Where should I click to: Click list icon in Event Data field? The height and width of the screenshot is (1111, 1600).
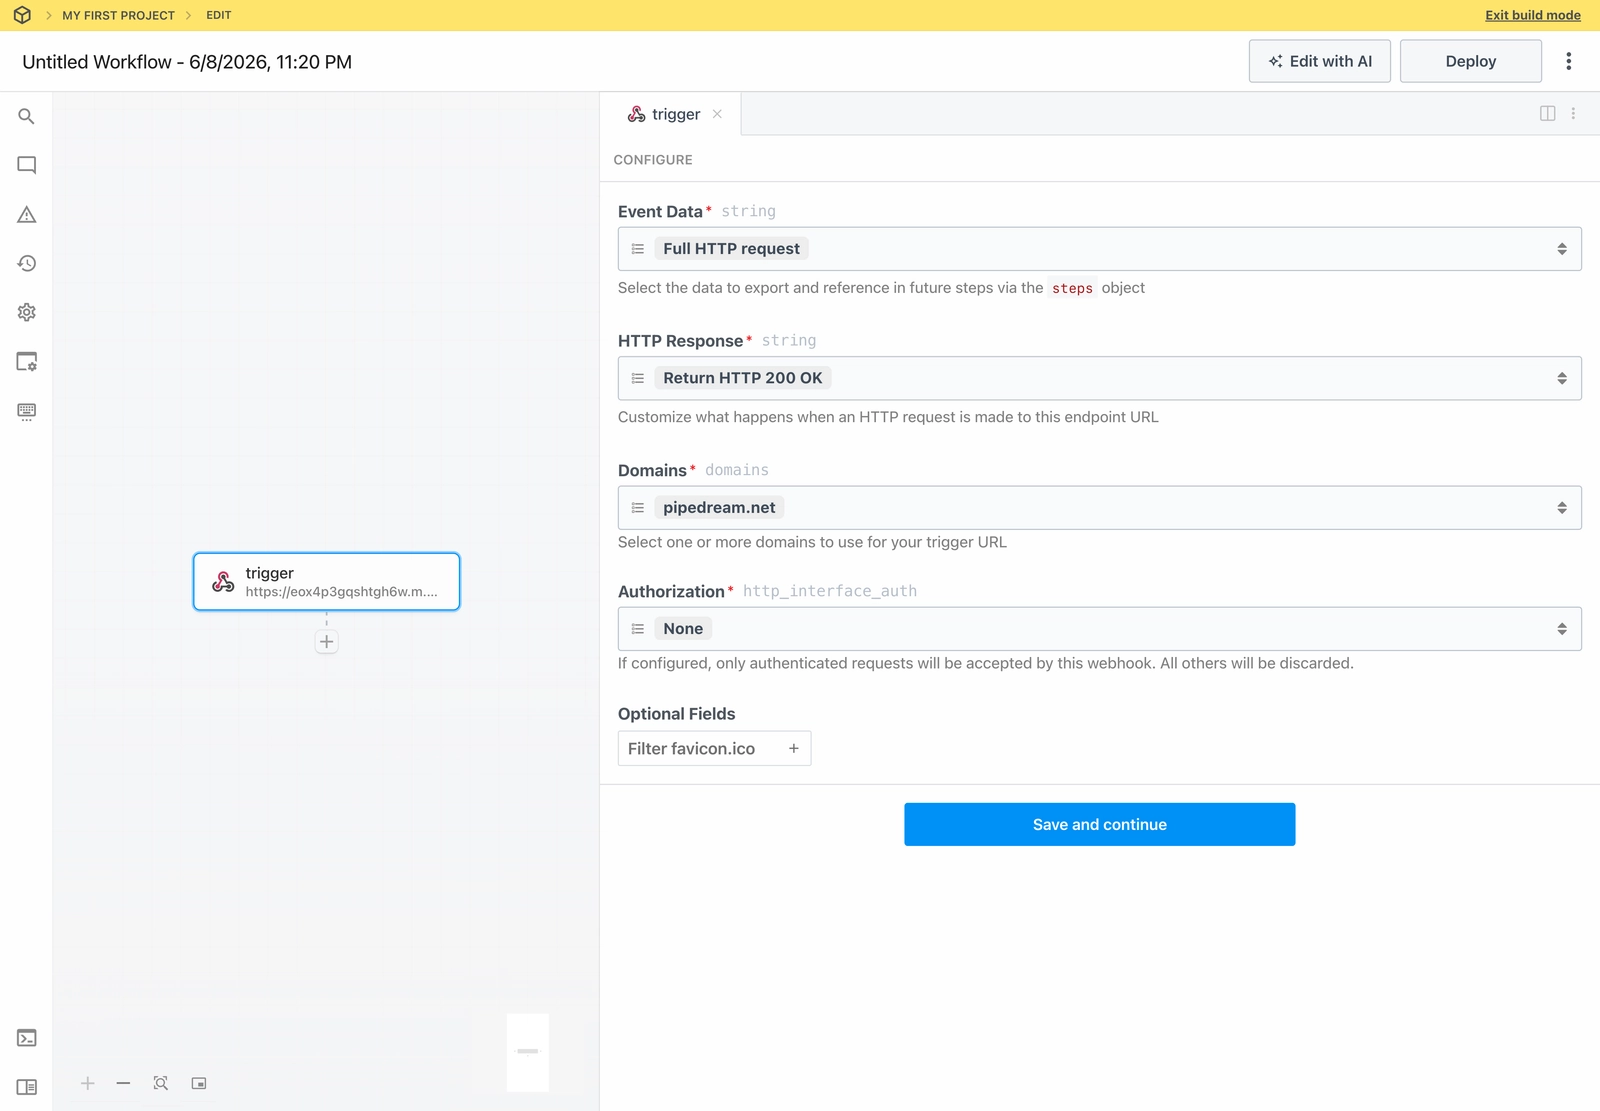pyautogui.click(x=638, y=249)
